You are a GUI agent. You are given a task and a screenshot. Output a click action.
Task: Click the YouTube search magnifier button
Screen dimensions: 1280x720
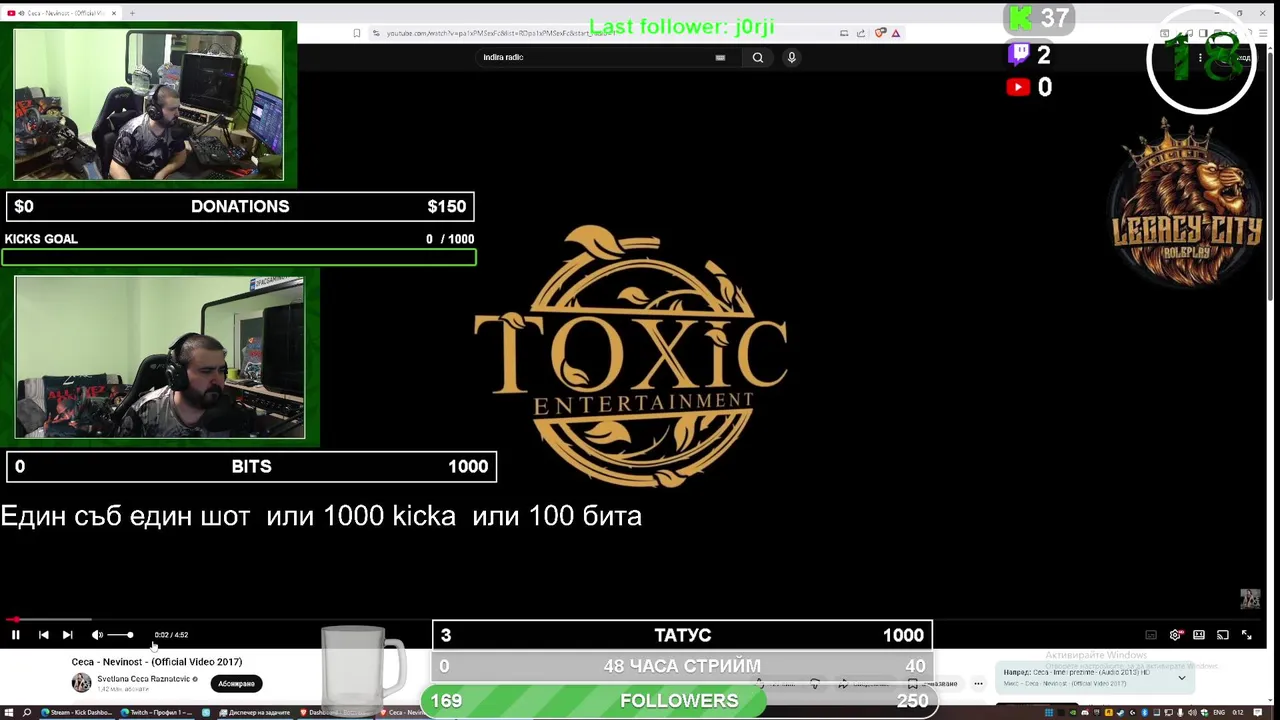(758, 57)
